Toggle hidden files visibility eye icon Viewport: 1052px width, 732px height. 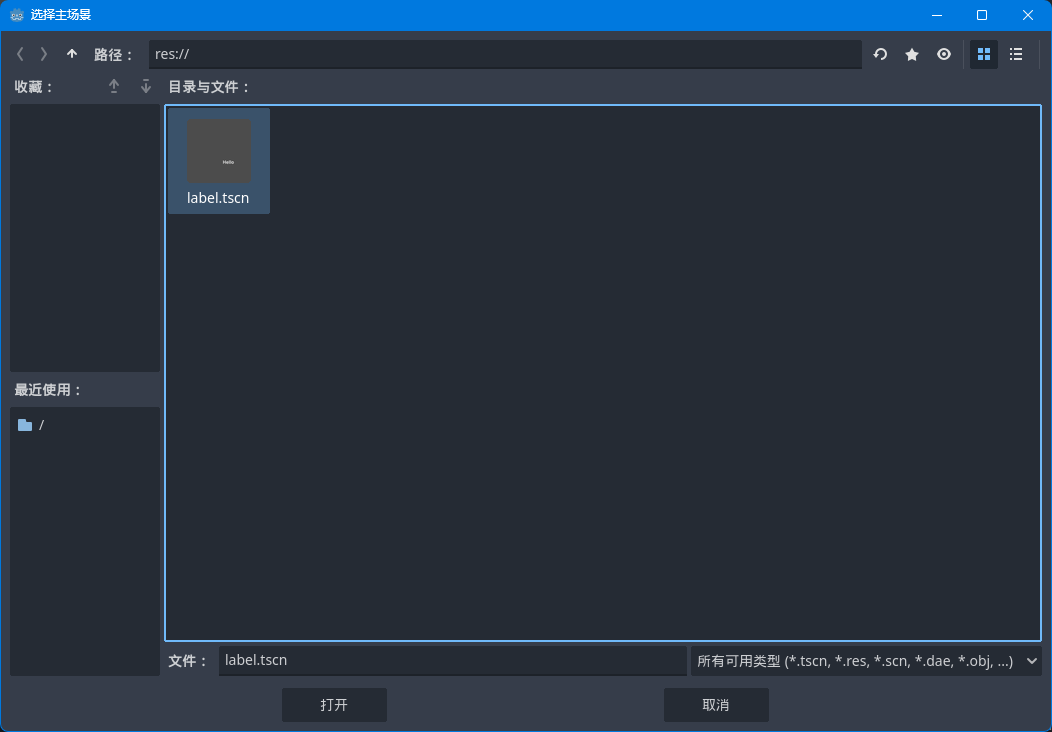944,54
